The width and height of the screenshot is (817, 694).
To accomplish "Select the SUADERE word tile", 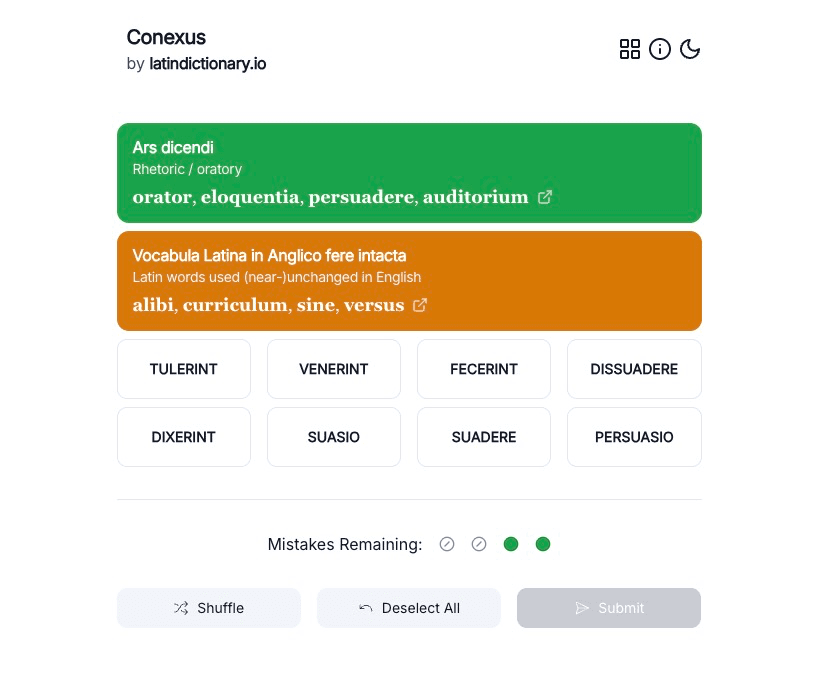I will (484, 437).
